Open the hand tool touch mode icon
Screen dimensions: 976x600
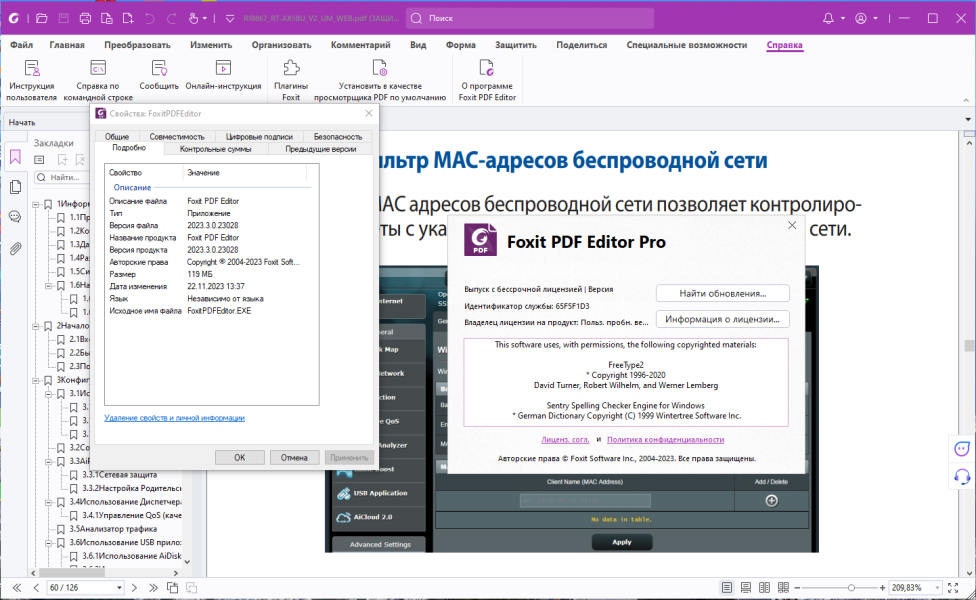click(x=194, y=18)
